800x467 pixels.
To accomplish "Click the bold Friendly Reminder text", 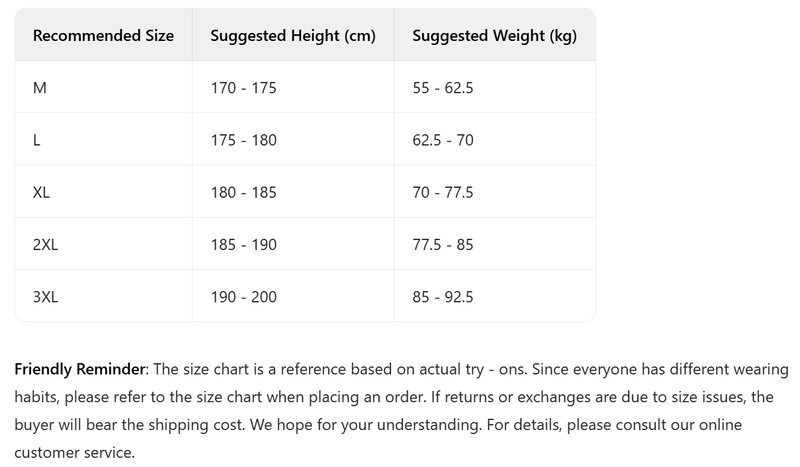I will (79, 370).
